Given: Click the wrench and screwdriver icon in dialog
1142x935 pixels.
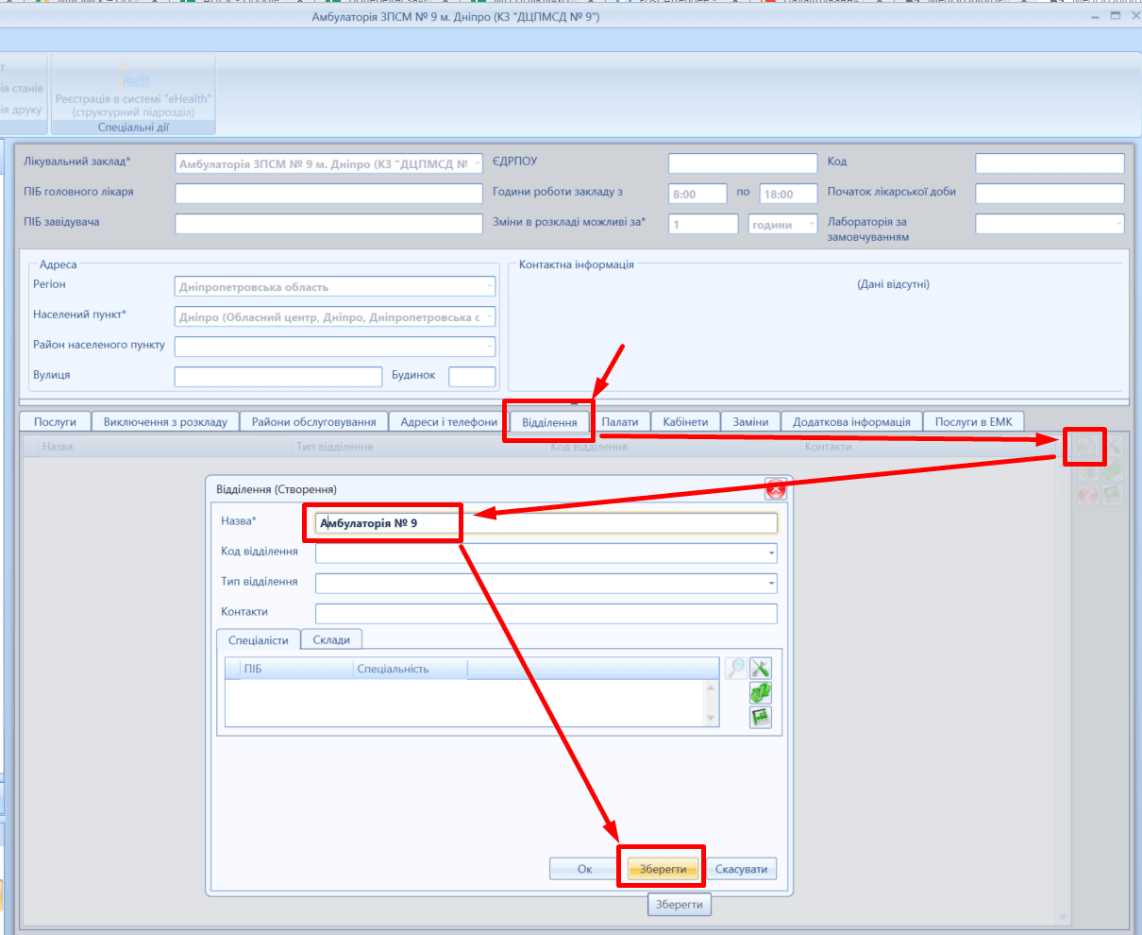Looking at the screenshot, I should [x=761, y=668].
